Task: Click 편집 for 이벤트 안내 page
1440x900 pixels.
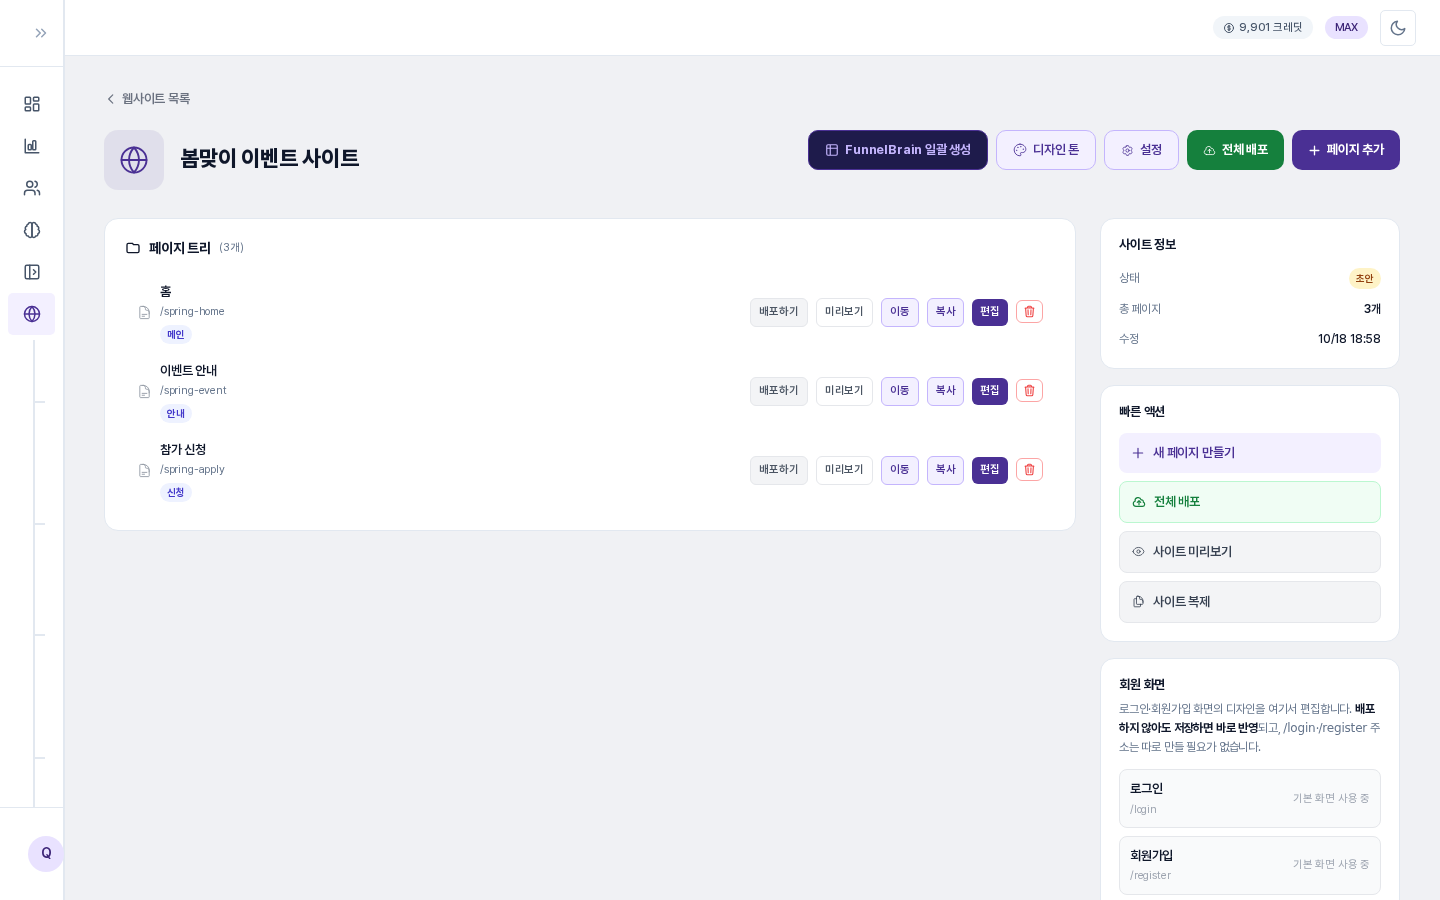Action: (x=990, y=391)
